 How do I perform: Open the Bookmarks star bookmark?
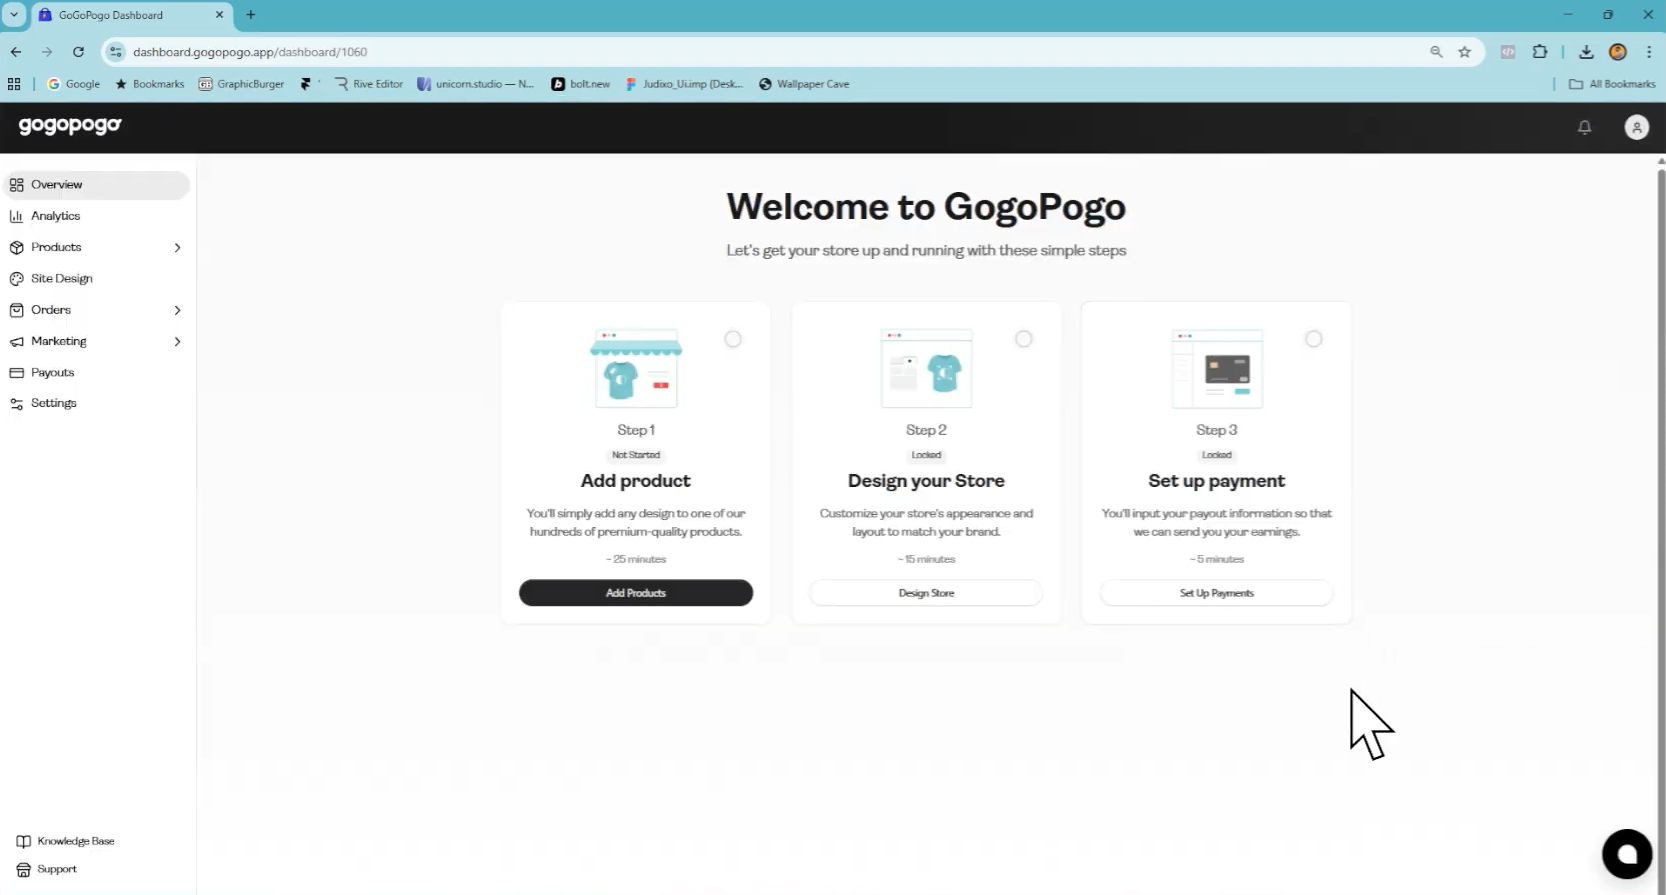[x=150, y=84]
